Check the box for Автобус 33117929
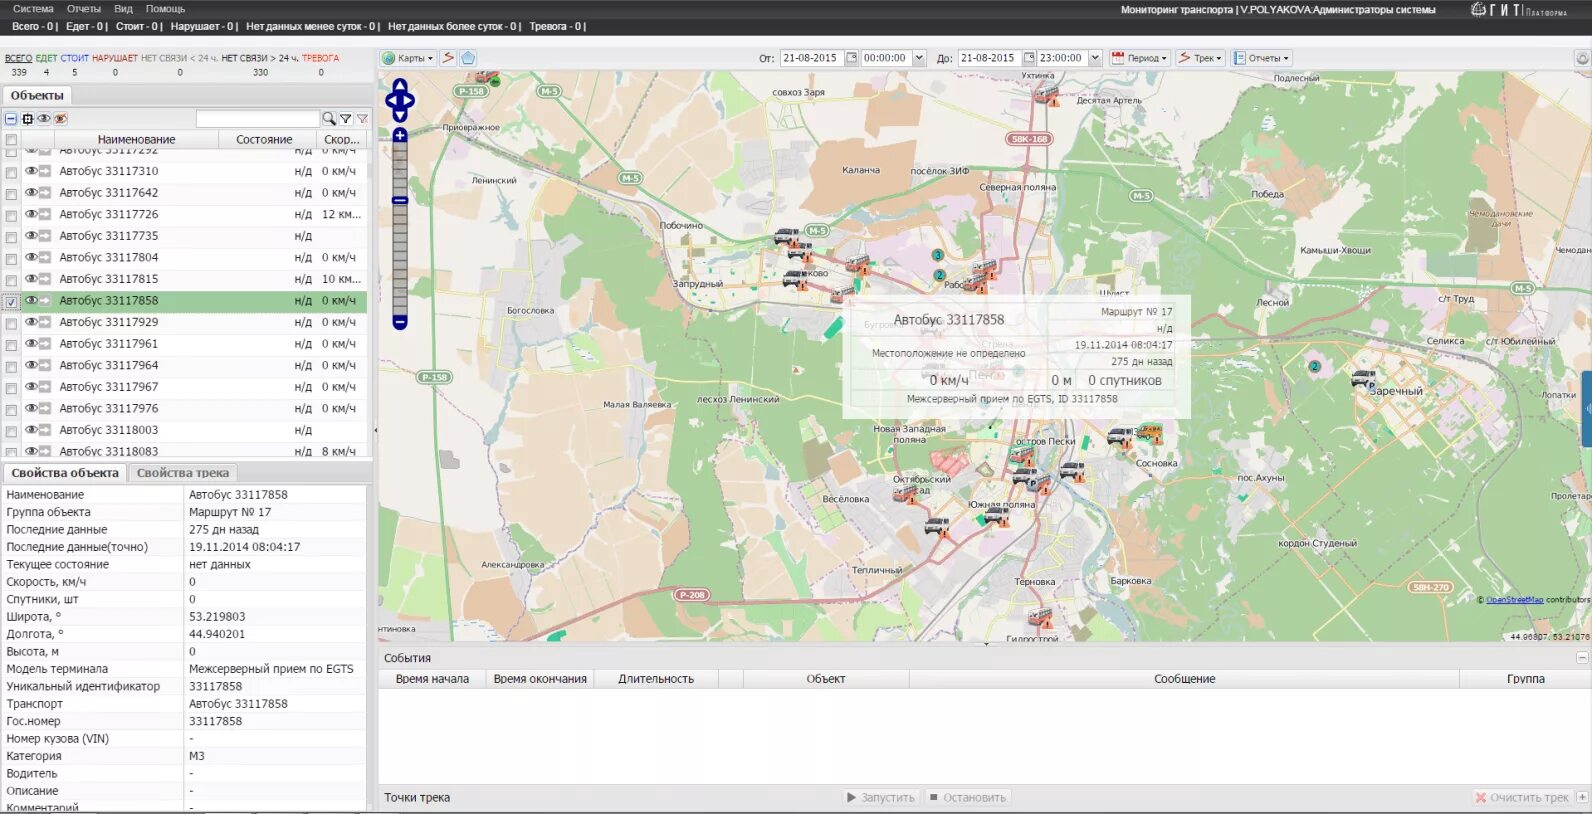The height and width of the screenshot is (814, 1592). [x=11, y=323]
